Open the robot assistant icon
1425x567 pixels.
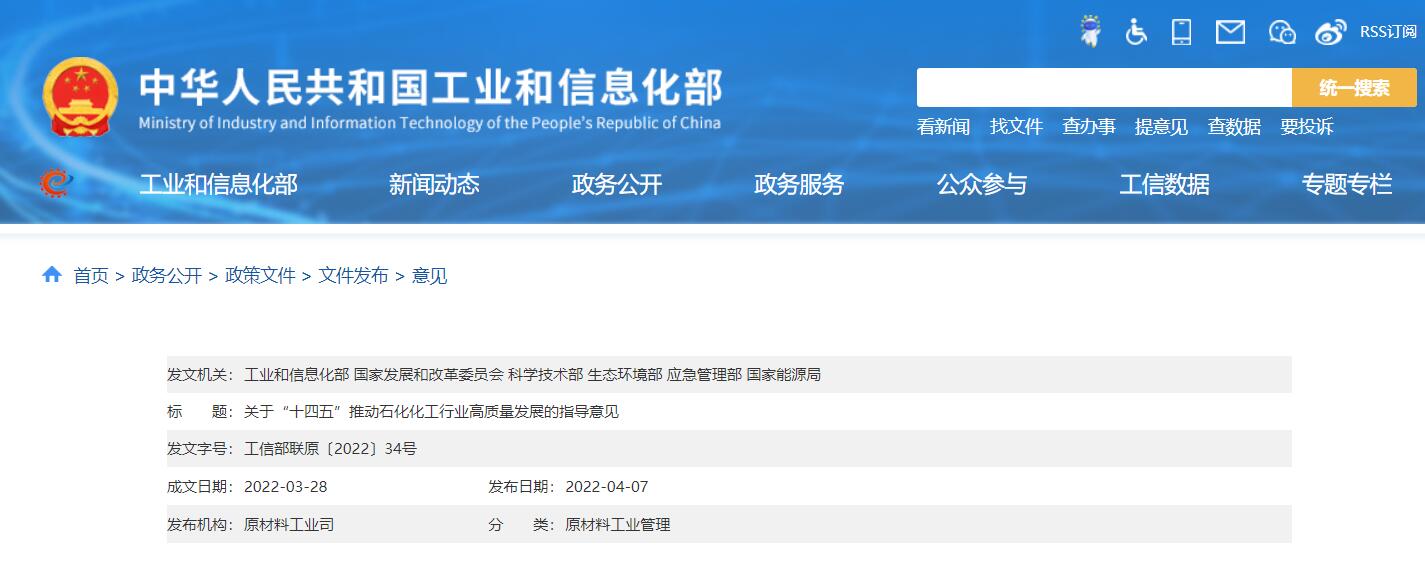(x=1090, y=31)
